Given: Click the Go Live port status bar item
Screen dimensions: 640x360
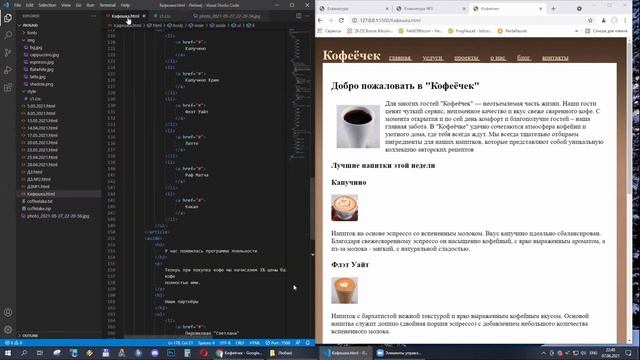Looking at the screenshot, I should pos(278,343).
